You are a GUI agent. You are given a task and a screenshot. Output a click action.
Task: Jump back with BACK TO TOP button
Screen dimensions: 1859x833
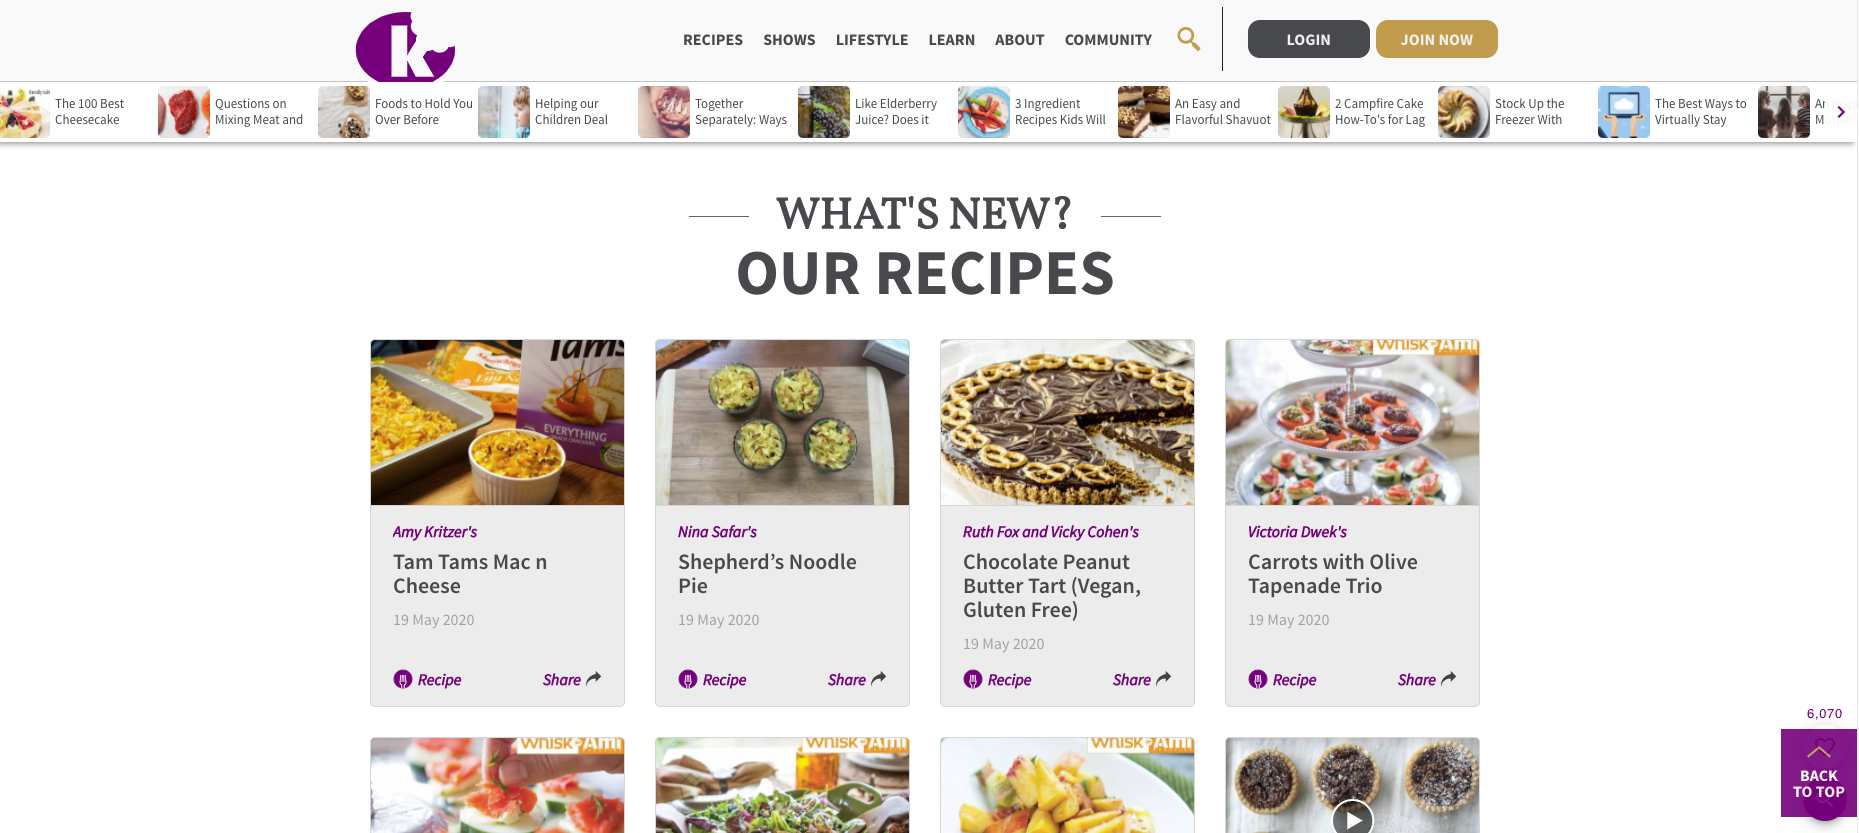(1818, 773)
